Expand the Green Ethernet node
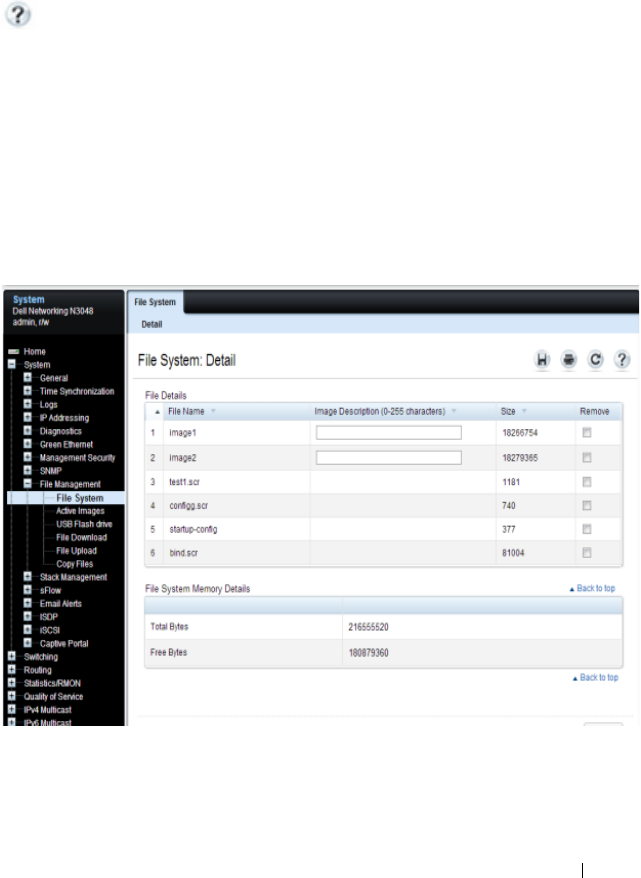This screenshot has width=641, height=878. pos(27,444)
